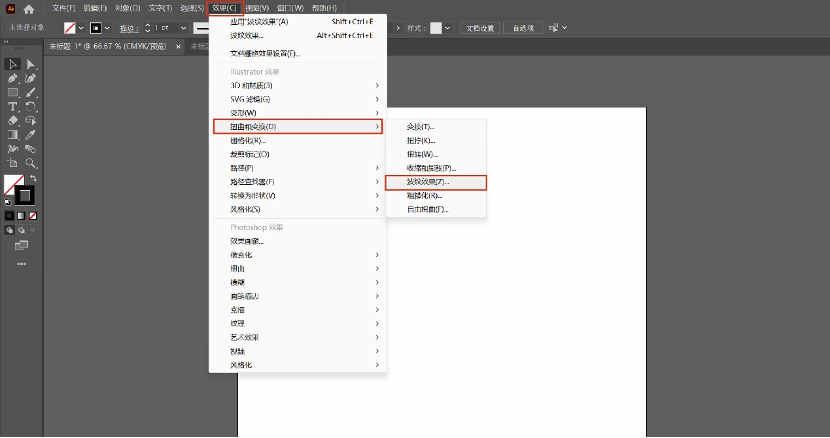Close the 未标题-1 document tab
The height and width of the screenshot is (438, 830).
[x=178, y=47]
